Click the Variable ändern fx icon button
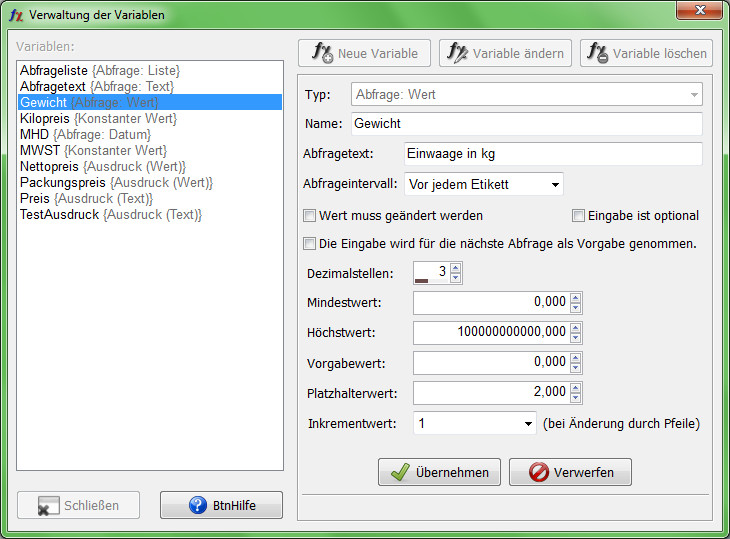This screenshot has width=730, height=539. (504, 53)
